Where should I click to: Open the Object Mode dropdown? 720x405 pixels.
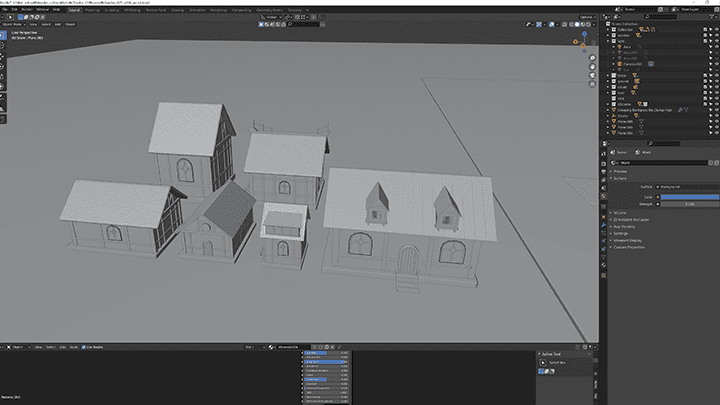tap(14, 24)
